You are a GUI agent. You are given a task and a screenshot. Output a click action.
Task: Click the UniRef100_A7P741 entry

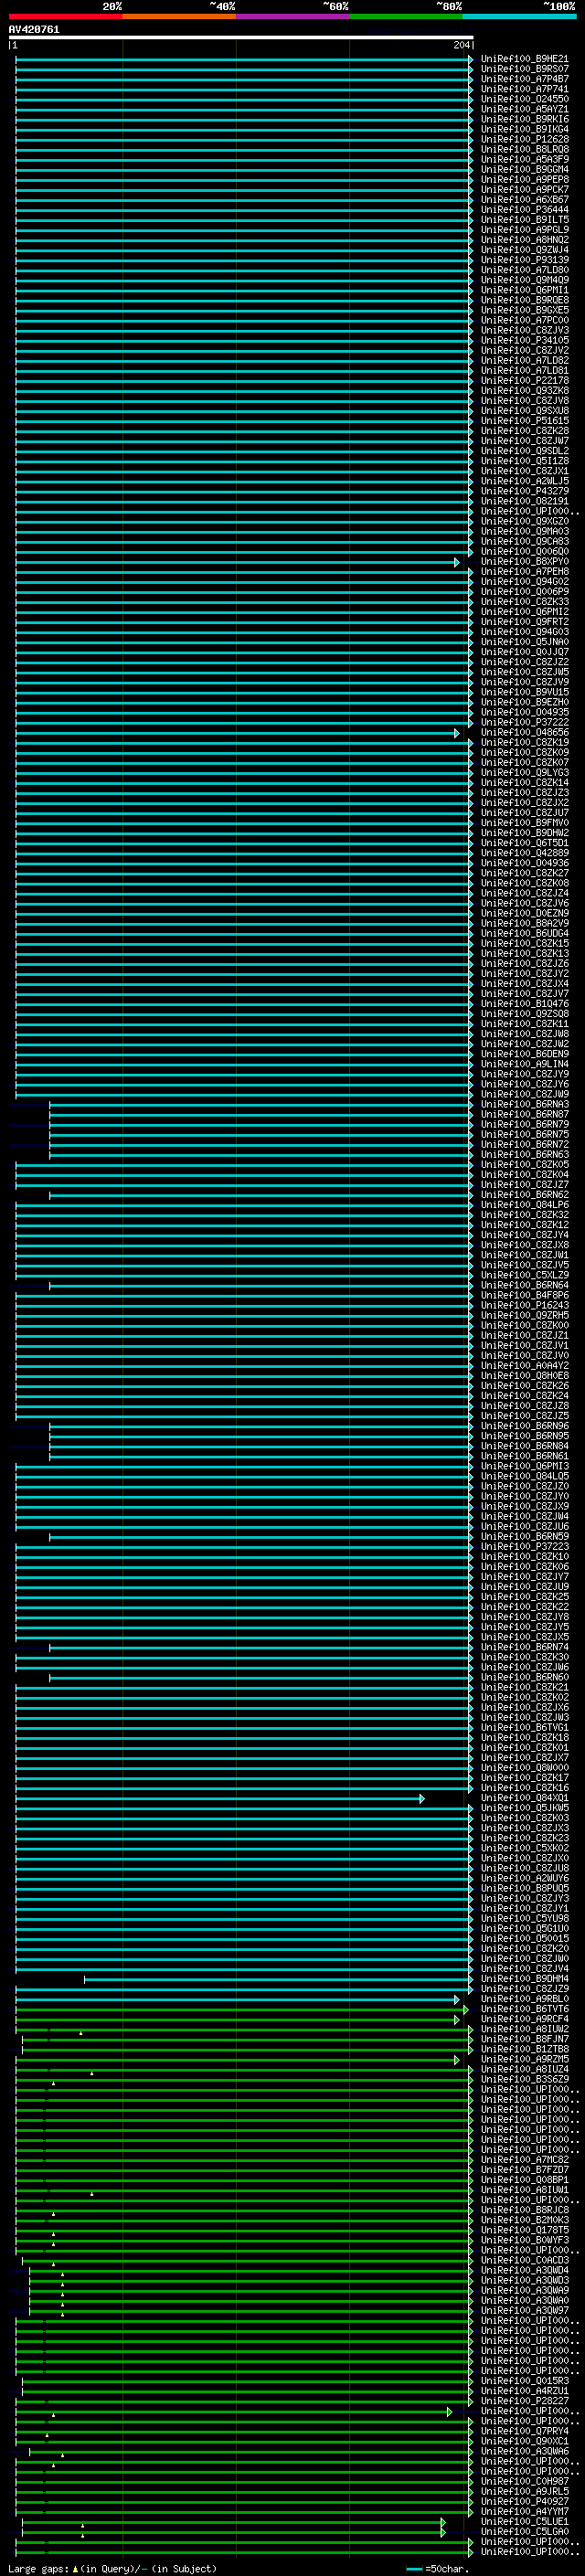pyautogui.click(x=525, y=90)
